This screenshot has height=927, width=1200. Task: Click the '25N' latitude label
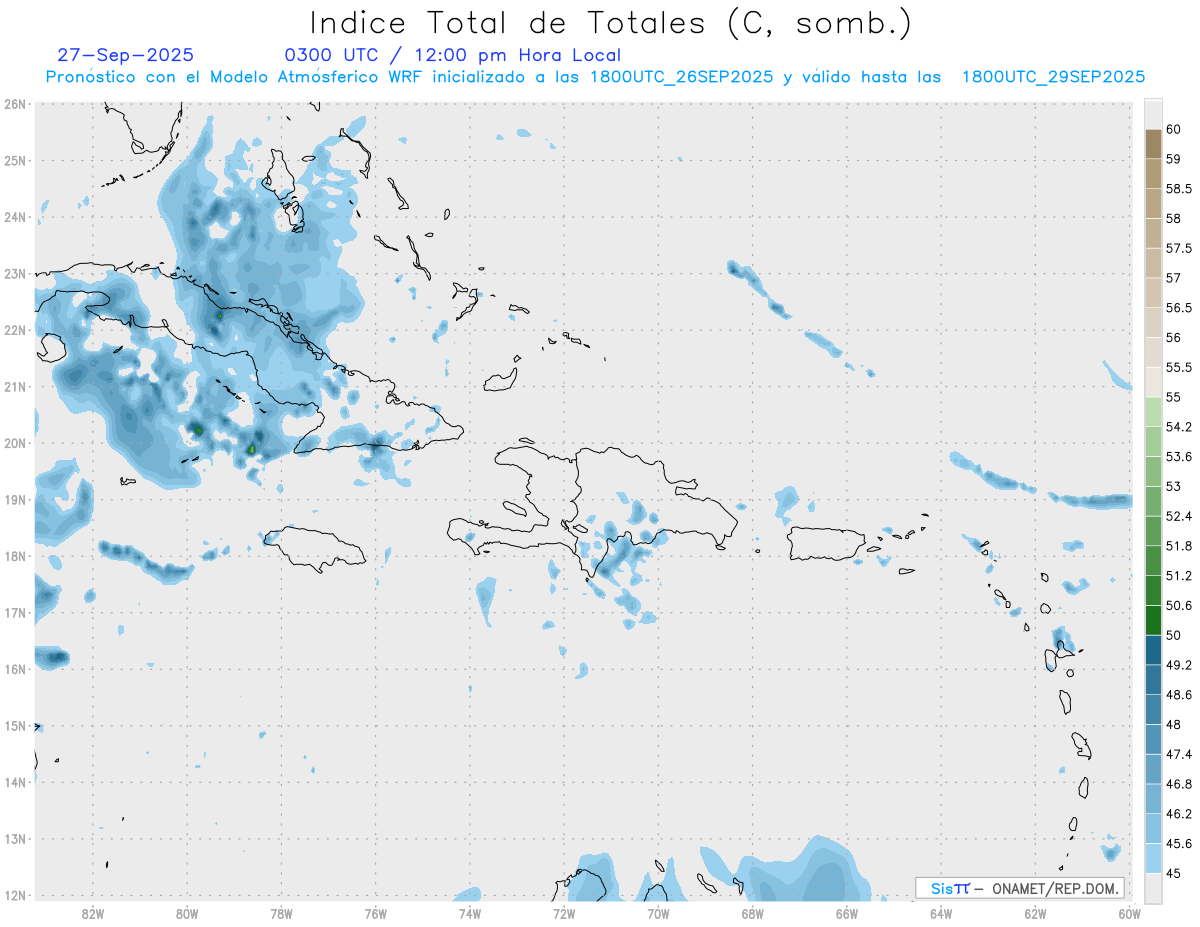pyautogui.click(x=15, y=160)
